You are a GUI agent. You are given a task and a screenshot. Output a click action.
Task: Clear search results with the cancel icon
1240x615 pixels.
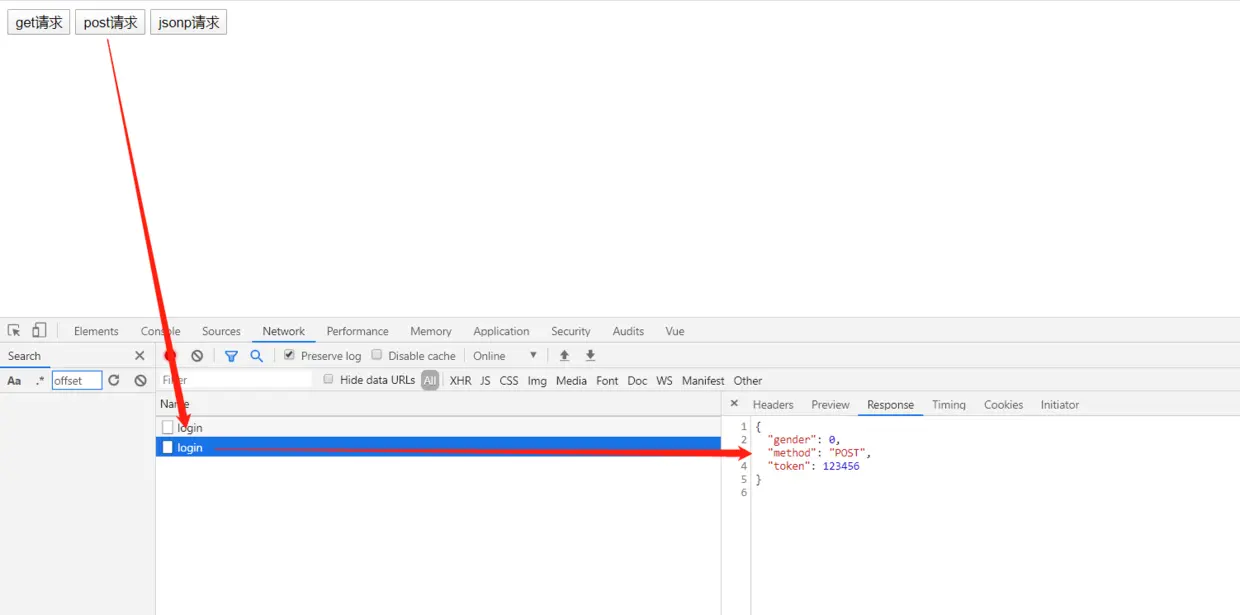pyautogui.click(x=141, y=381)
